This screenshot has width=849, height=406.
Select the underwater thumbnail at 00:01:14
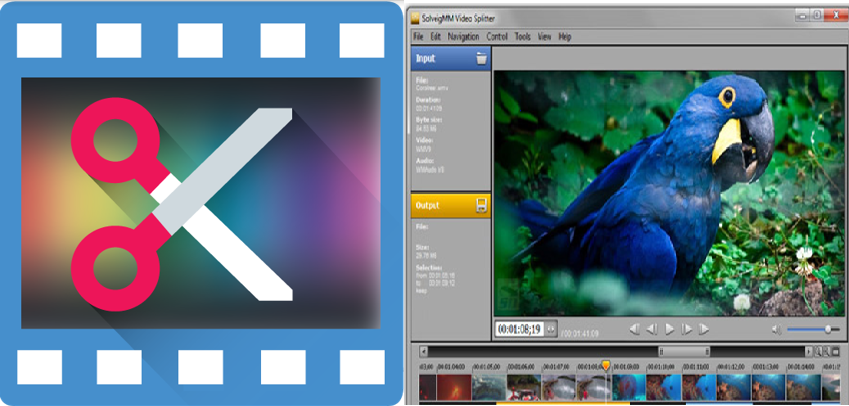[x=804, y=387]
